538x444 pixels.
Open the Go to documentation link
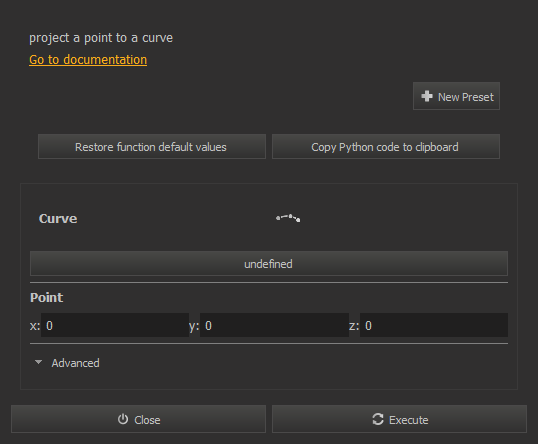(88, 60)
